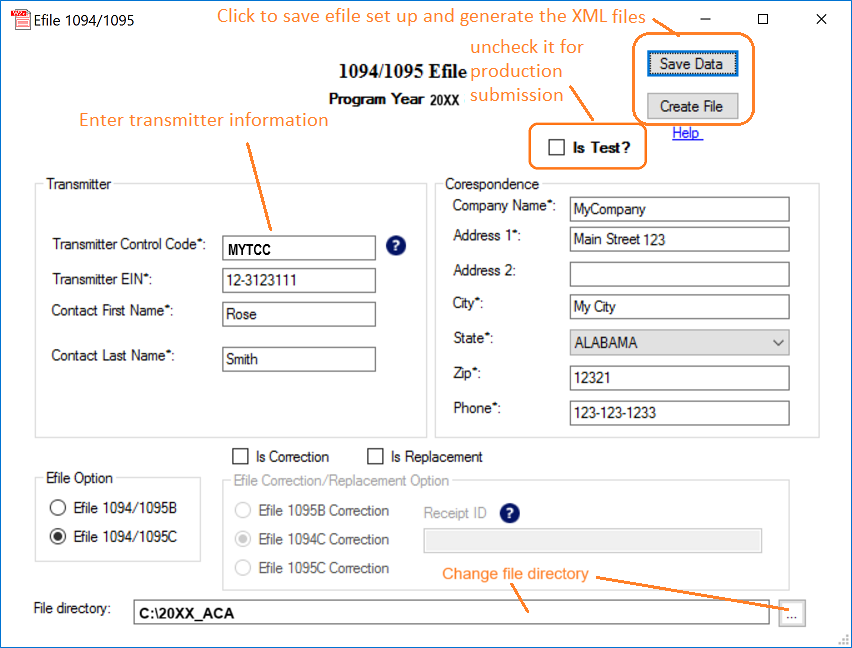Click the browse button for file directory
This screenshot has height=648, width=852.
tap(791, 614)
